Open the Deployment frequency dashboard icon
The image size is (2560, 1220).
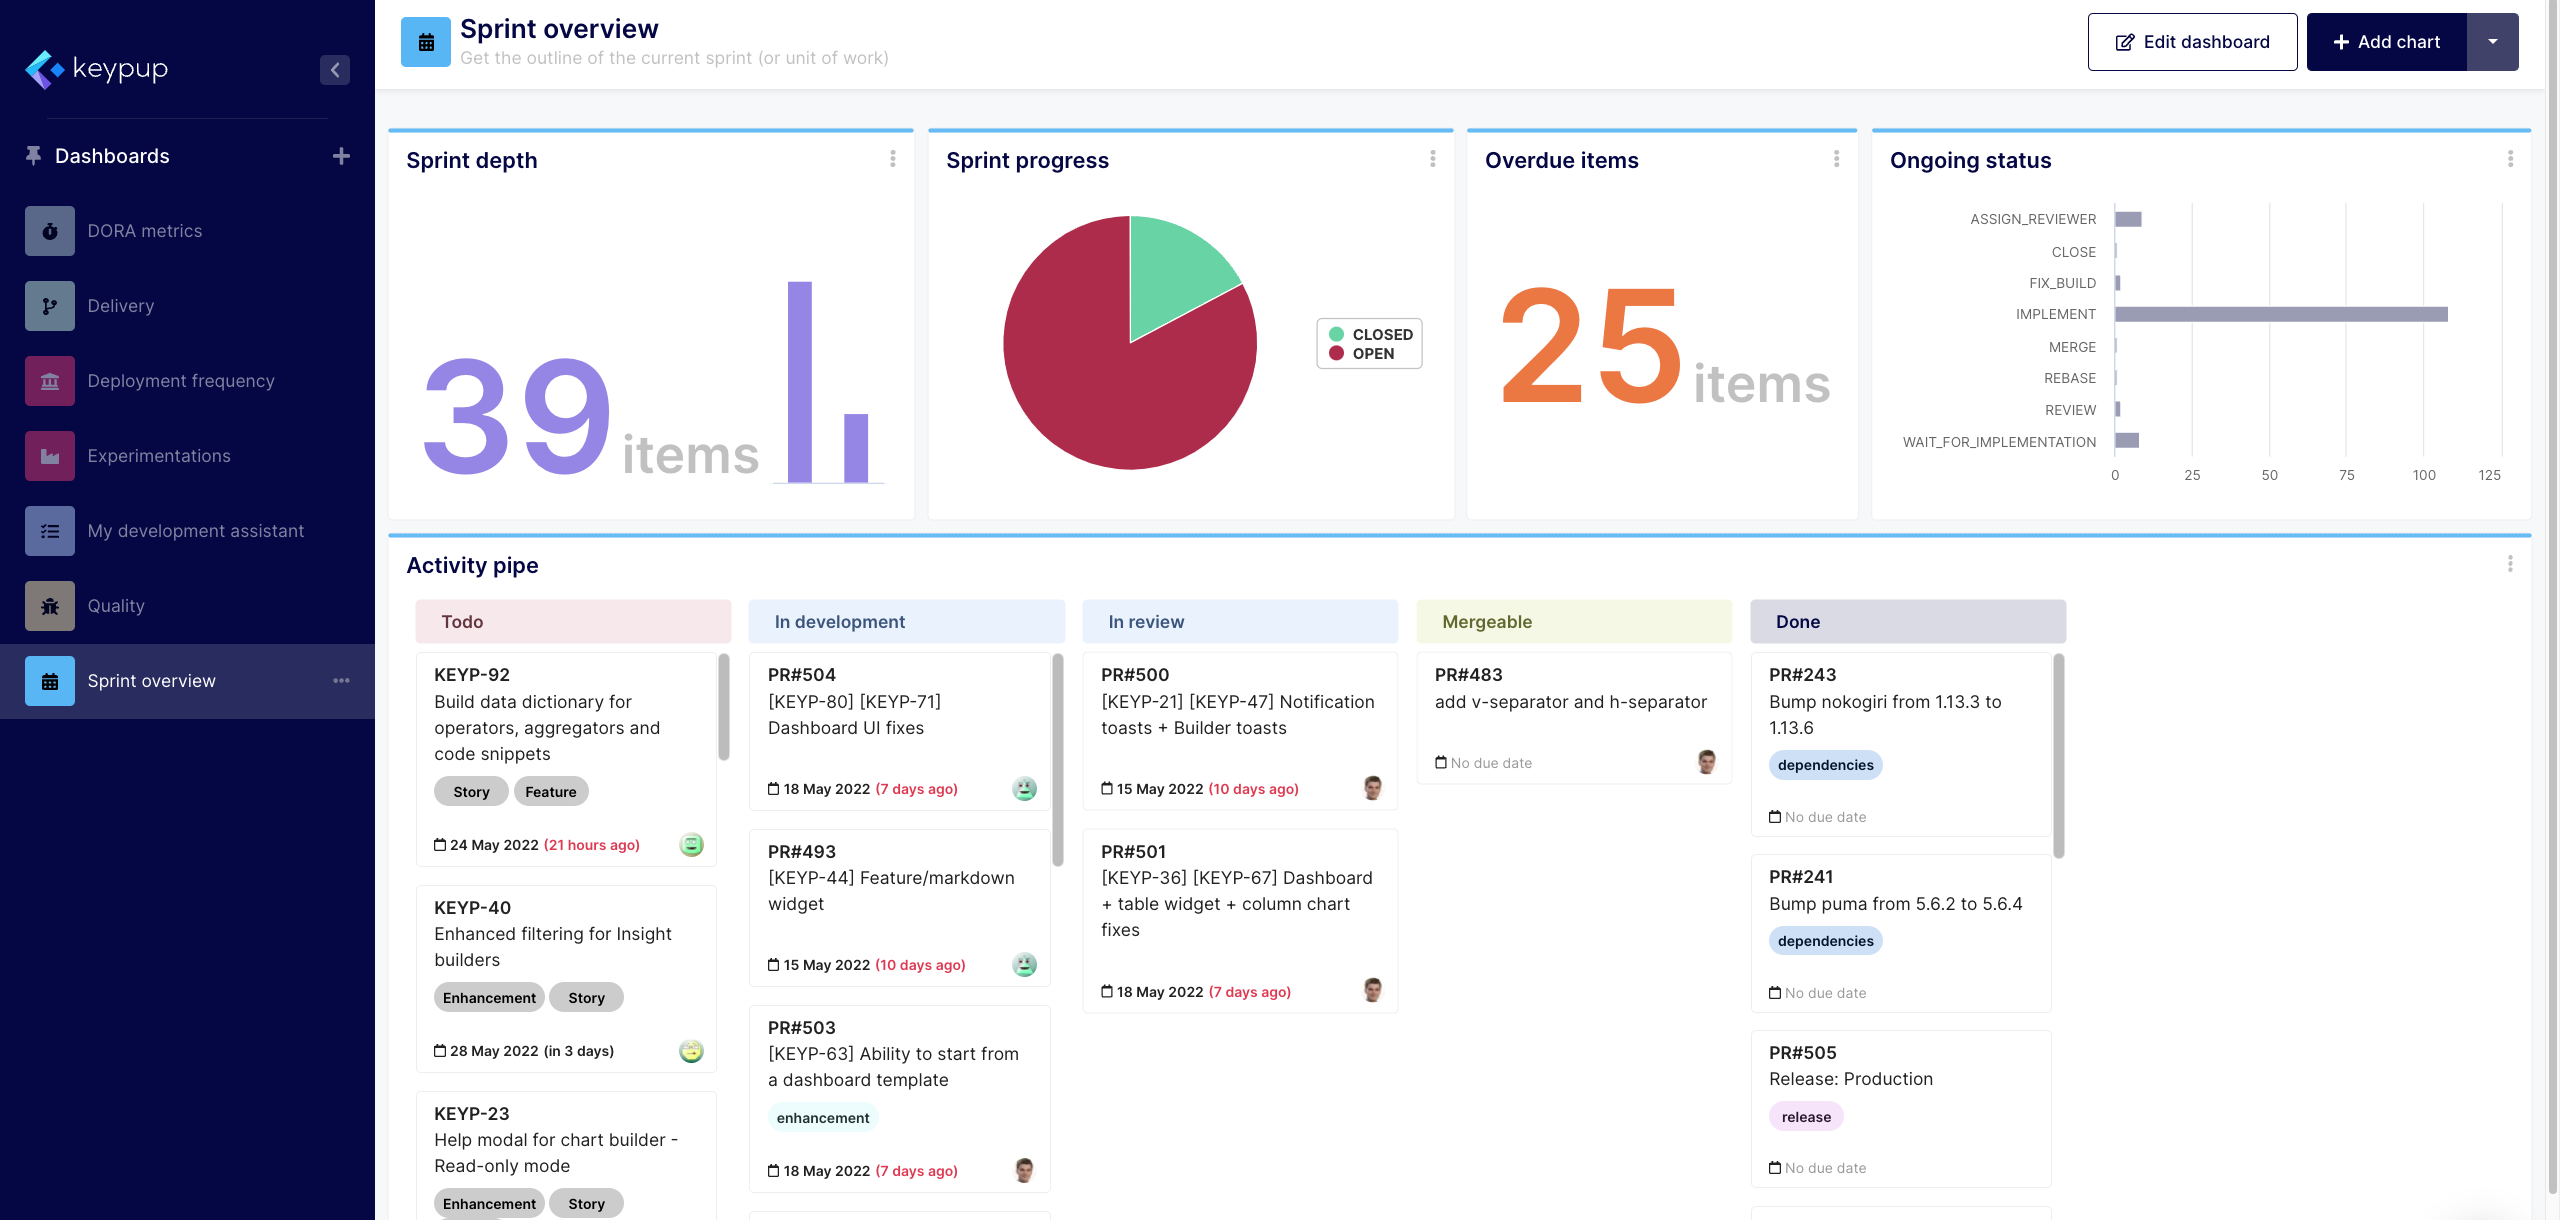click(49, 381)
